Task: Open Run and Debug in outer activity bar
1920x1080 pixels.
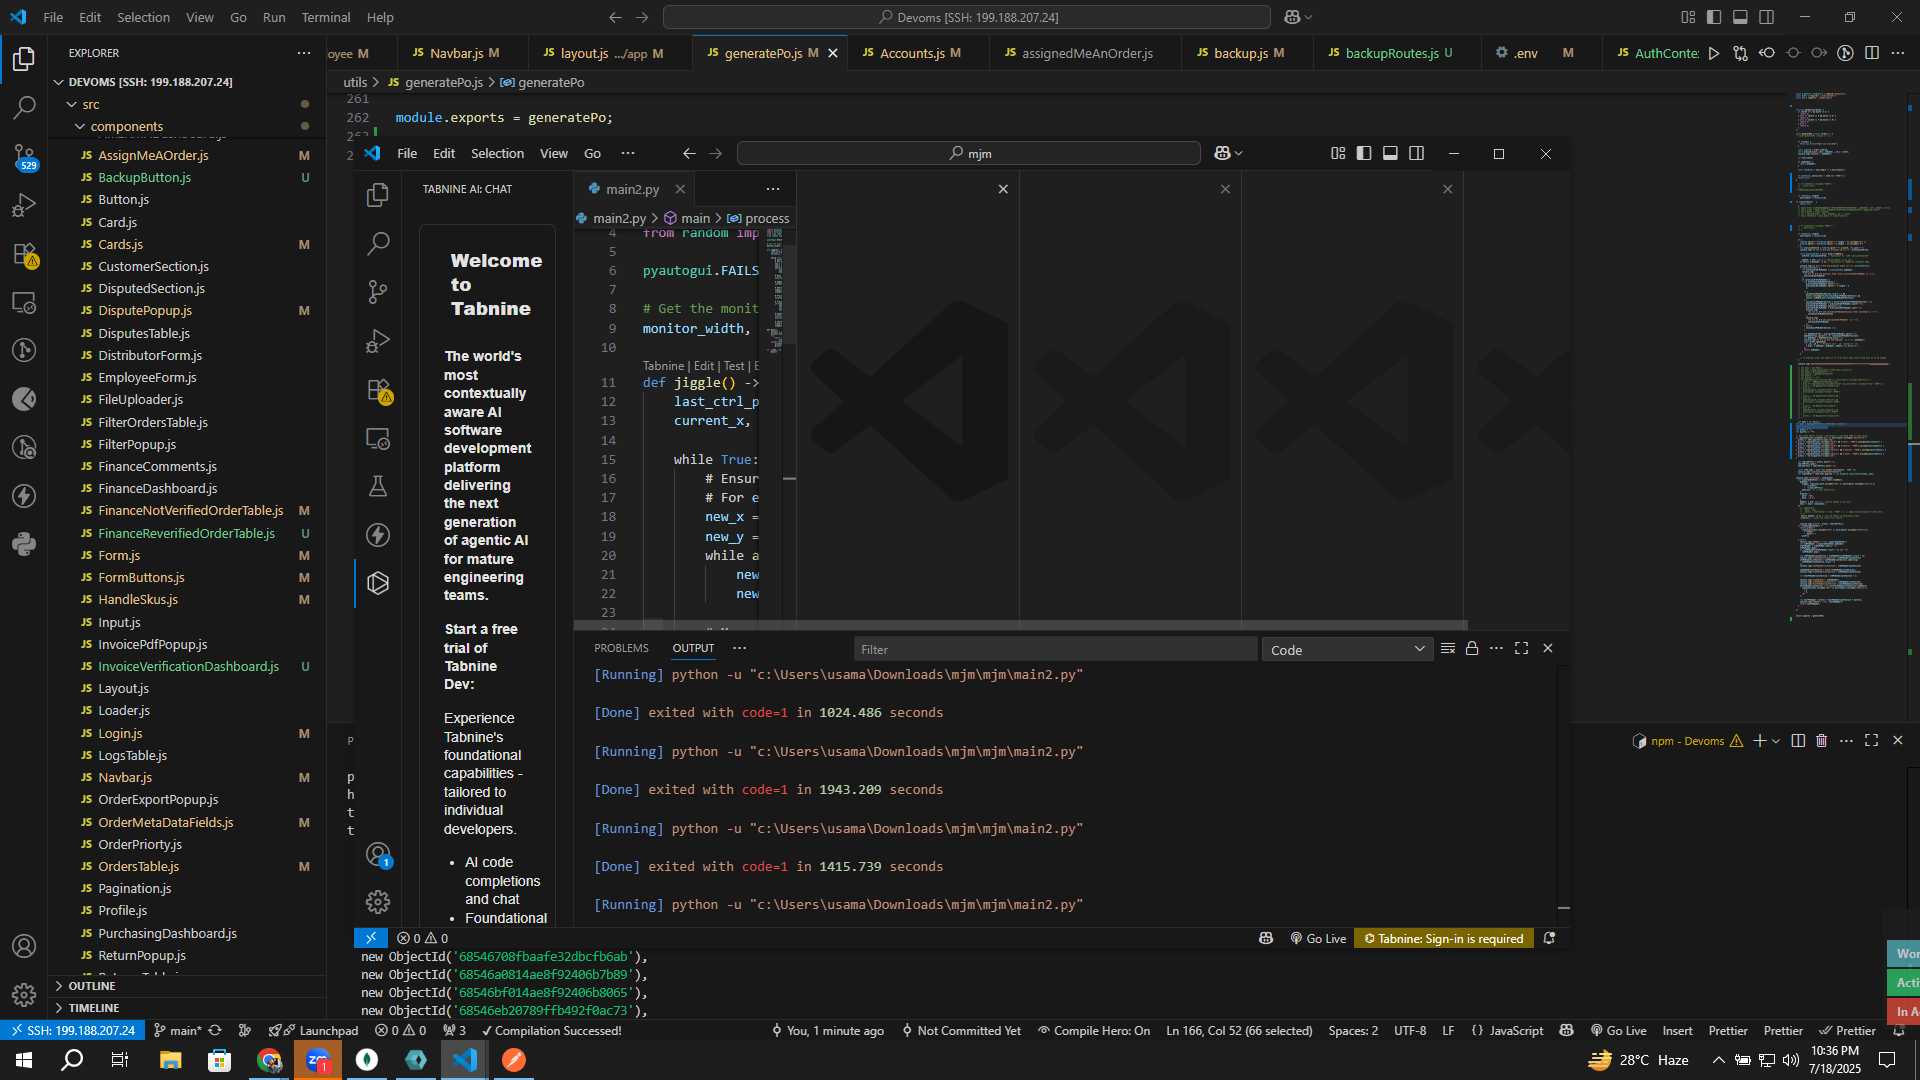Action: click(x=24, y=205)
